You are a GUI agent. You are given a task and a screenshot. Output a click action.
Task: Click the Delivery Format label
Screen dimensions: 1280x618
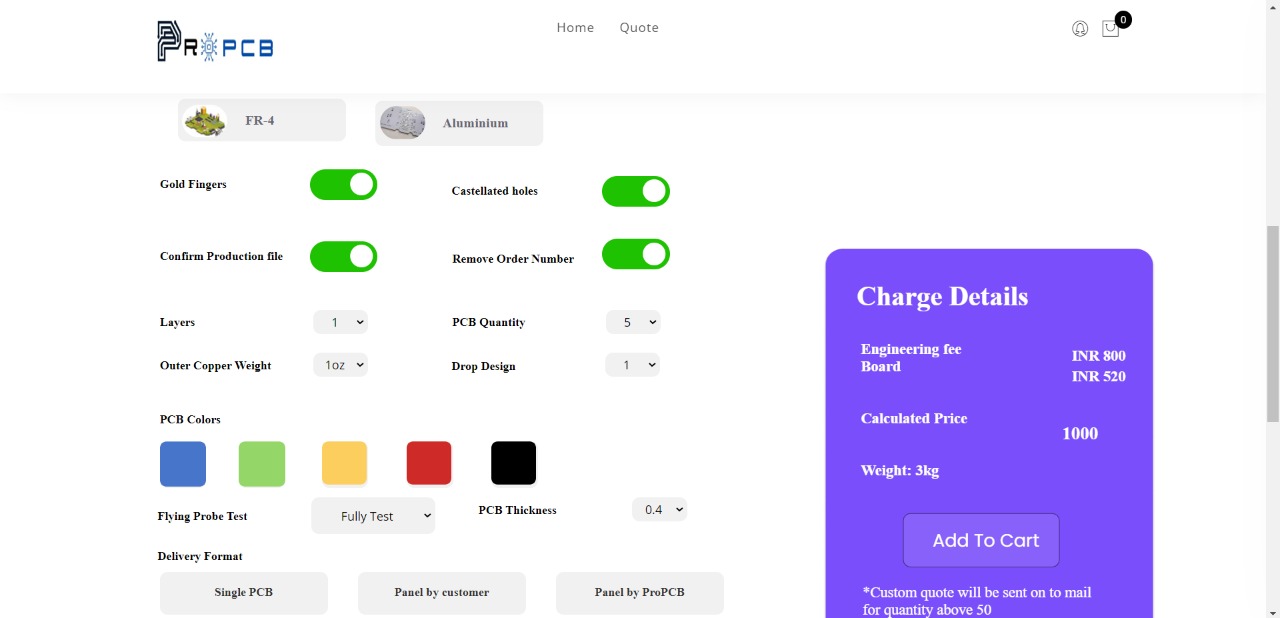(x=200, y=557)
